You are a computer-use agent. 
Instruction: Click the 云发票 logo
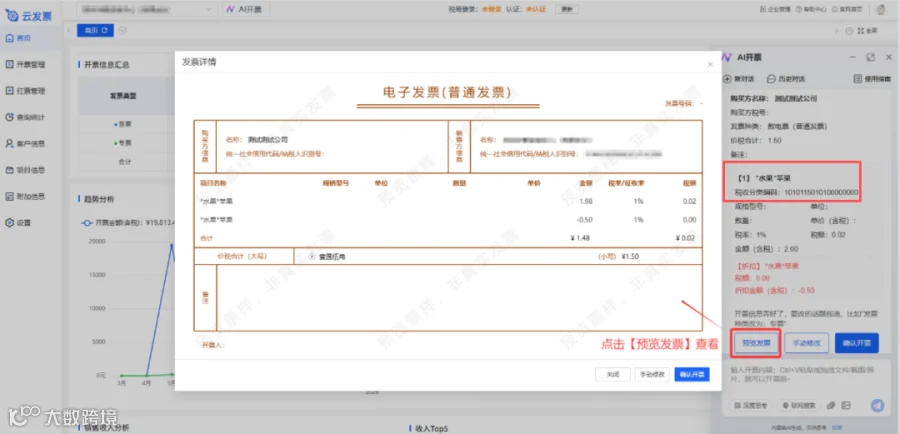pyautogui.click(x=28, y=14)
